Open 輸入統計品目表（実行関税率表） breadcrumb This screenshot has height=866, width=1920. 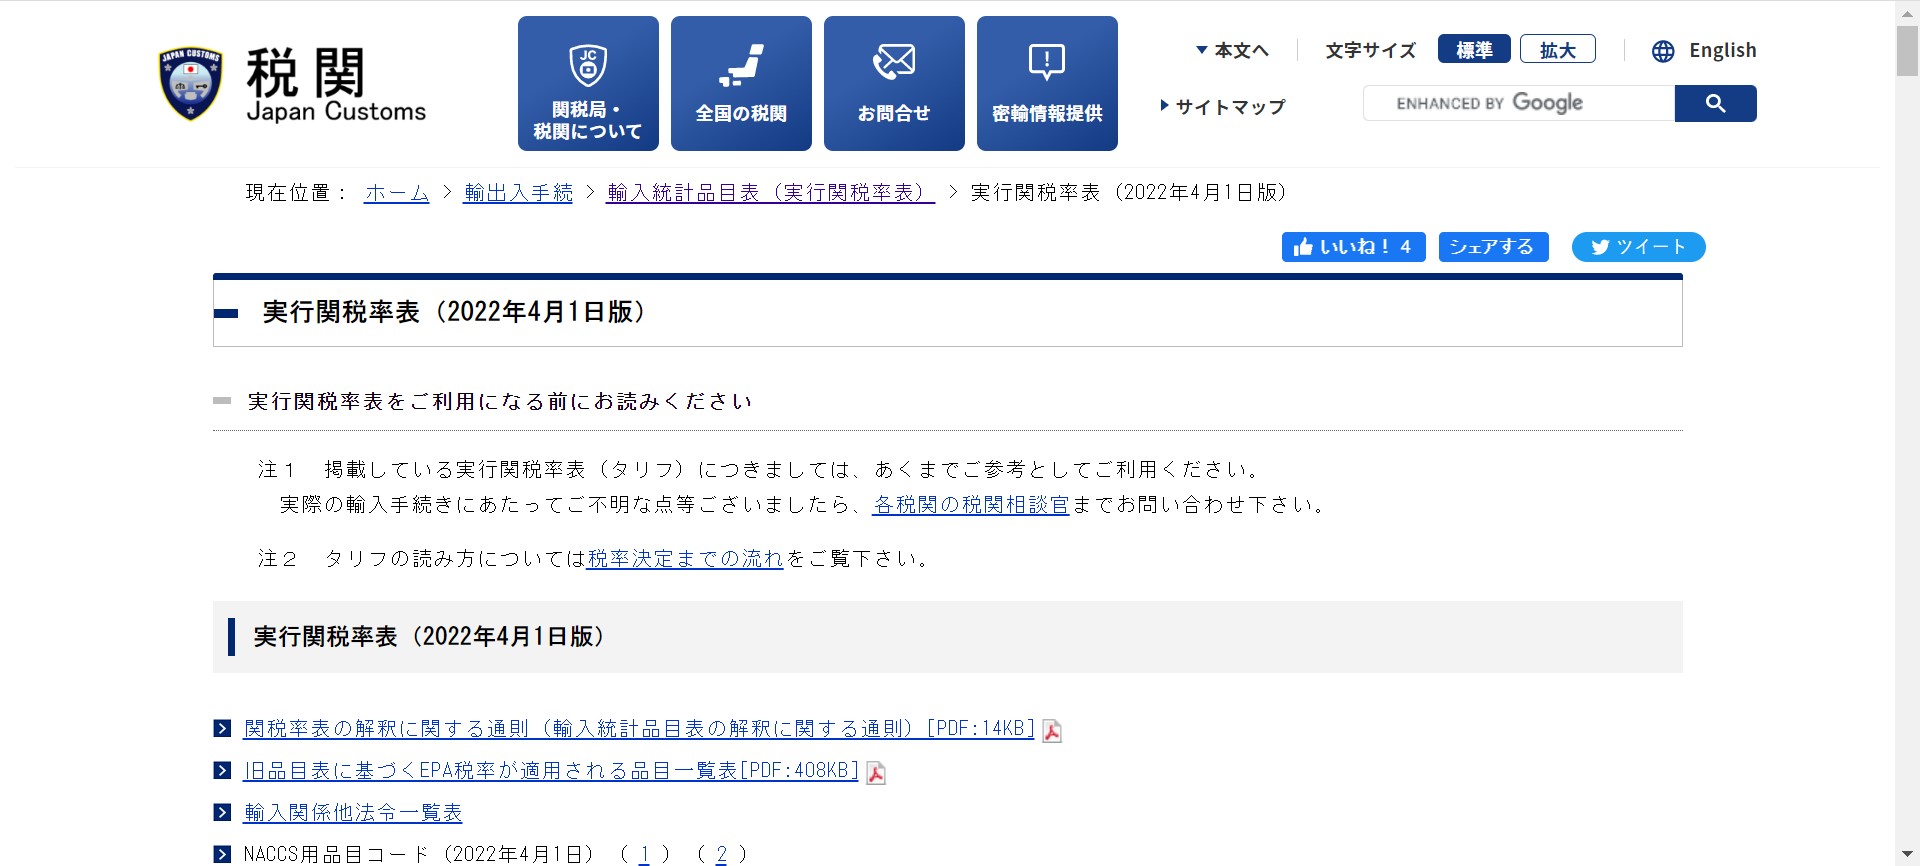click(770, 193)
